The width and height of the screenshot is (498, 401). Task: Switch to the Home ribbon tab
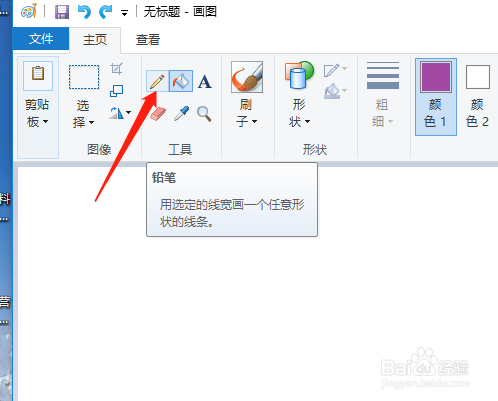coord(95,40)
